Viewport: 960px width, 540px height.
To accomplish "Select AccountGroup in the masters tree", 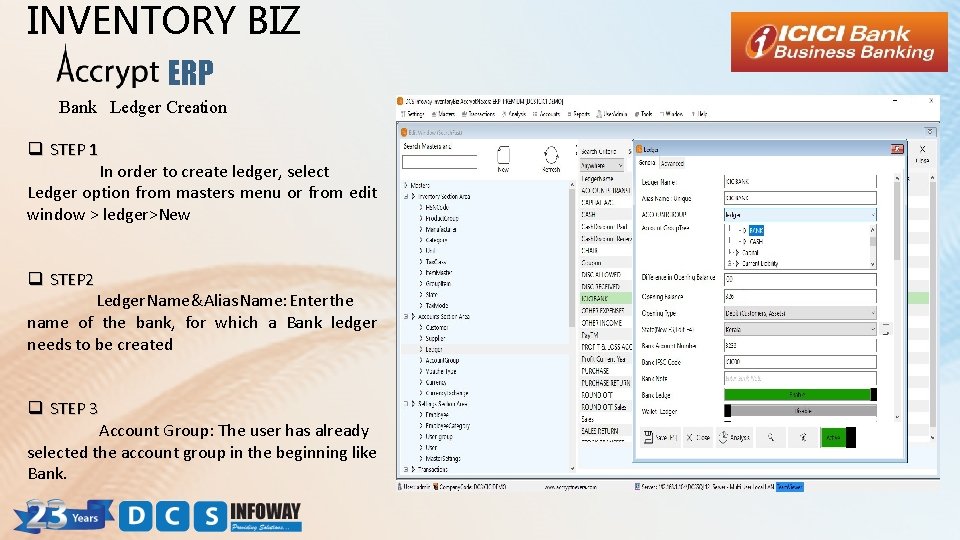I will [x=442, y=361].
